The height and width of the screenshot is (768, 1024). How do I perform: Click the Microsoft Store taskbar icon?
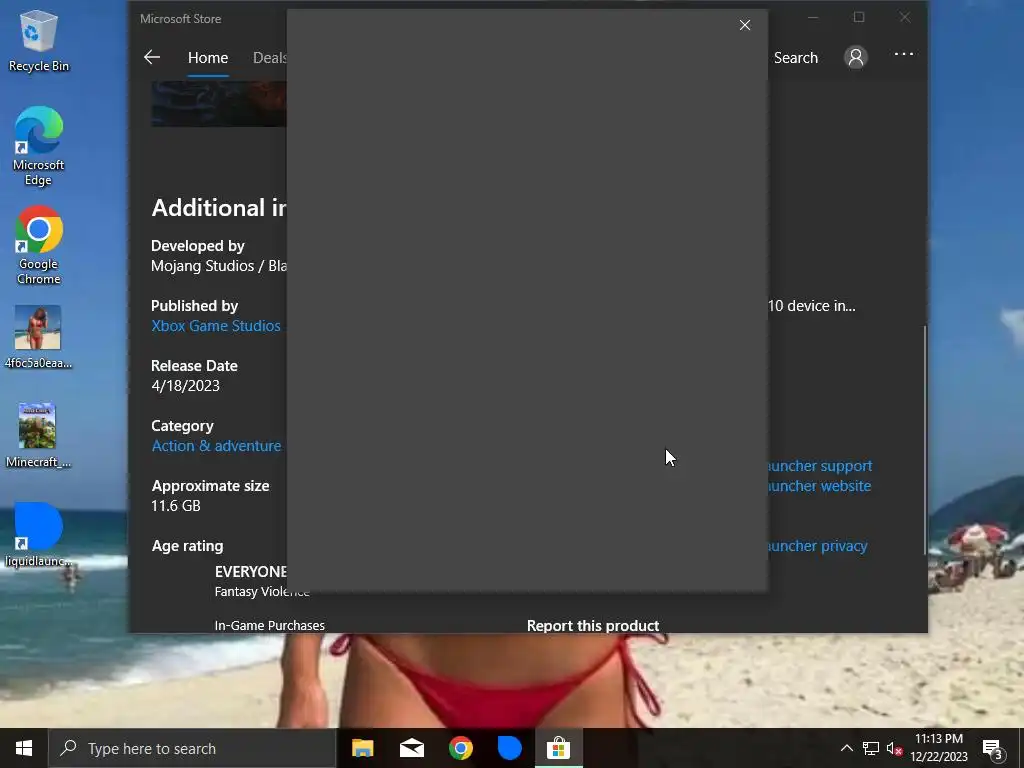pos(558,748)
